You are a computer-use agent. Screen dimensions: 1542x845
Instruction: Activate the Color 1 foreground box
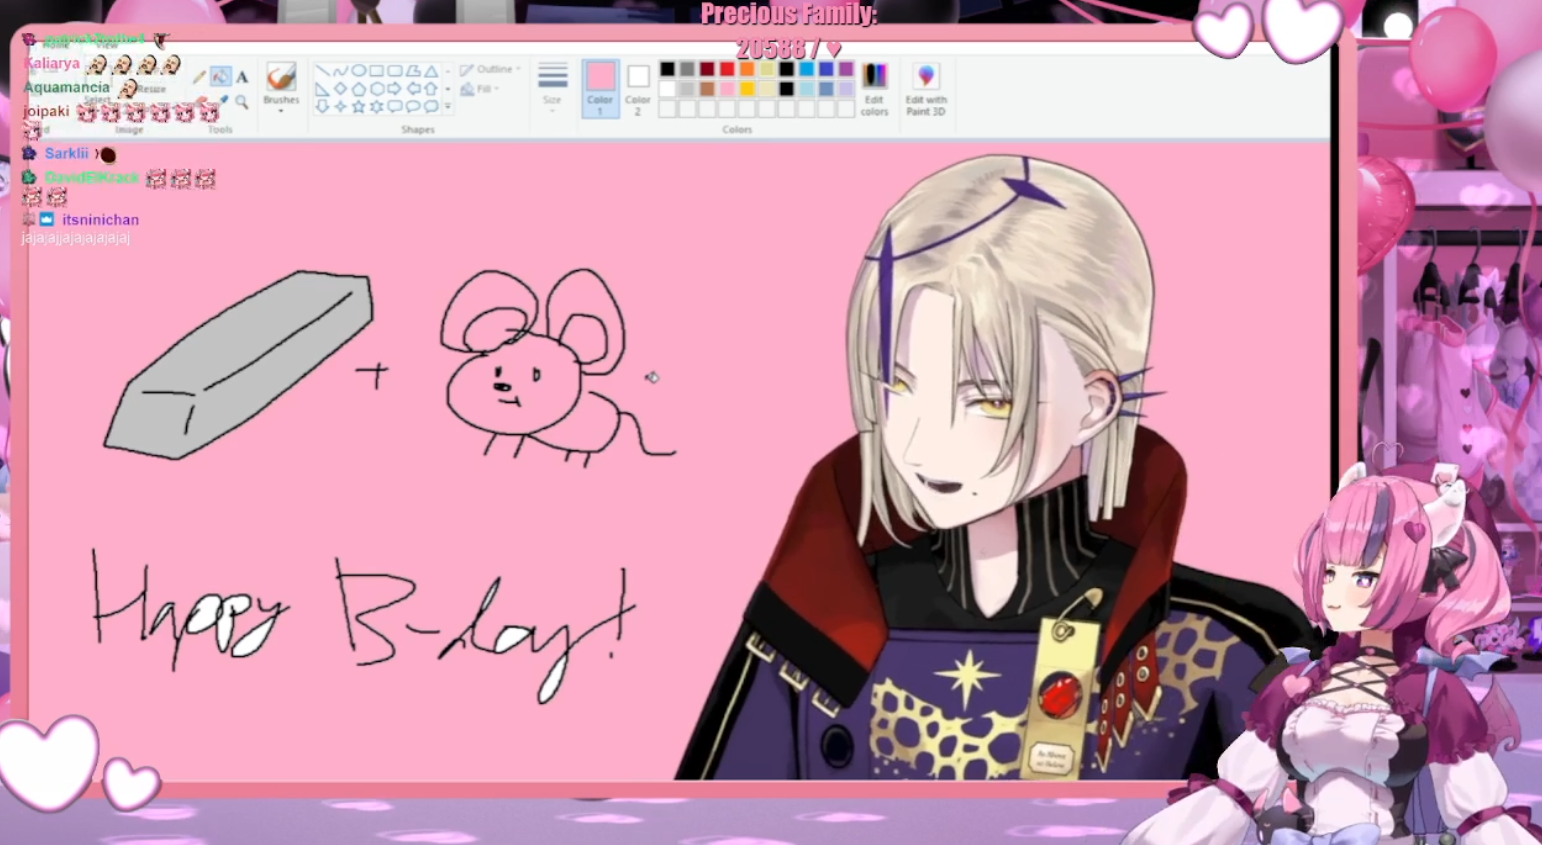(600, 89)
